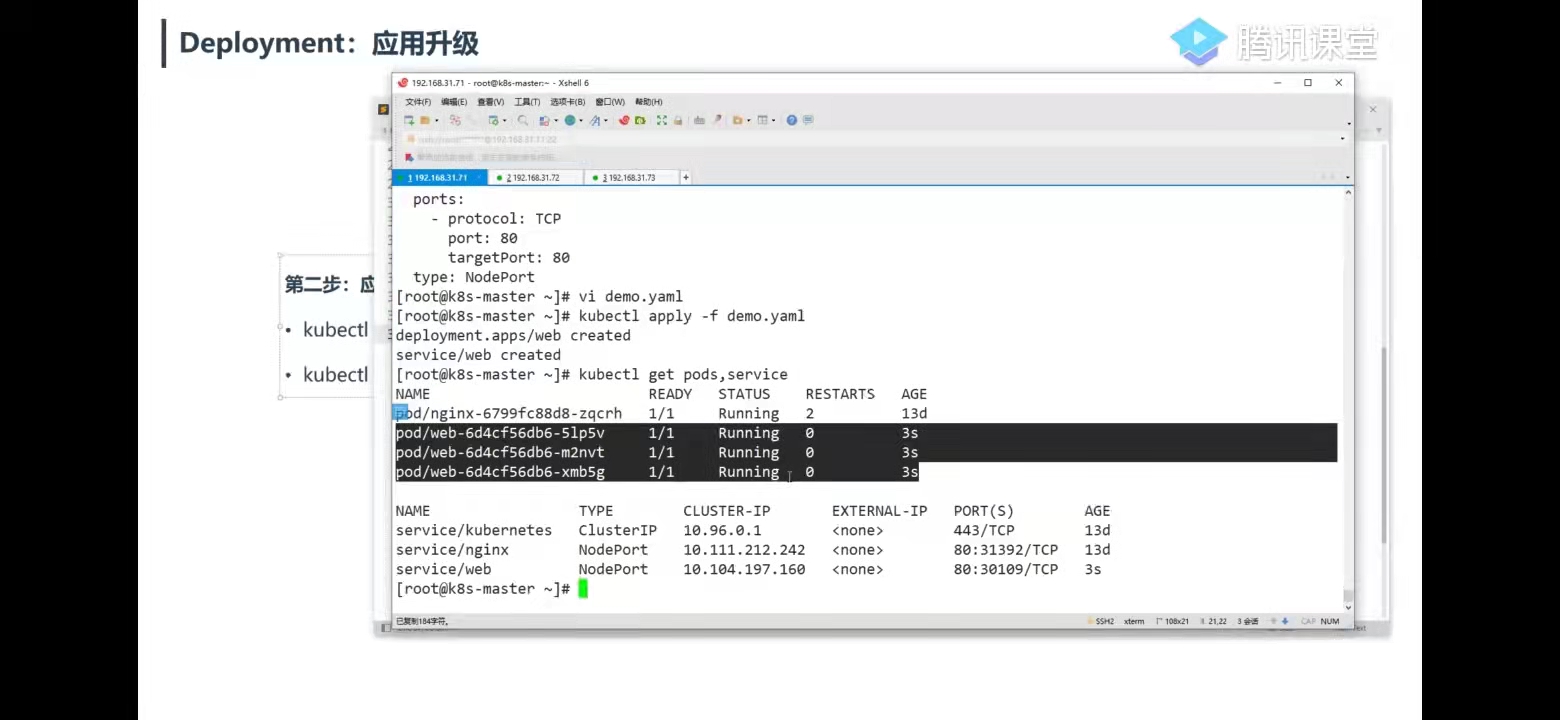
Task: Open the 选项卡(B) menu
Action: coord(568,102)
